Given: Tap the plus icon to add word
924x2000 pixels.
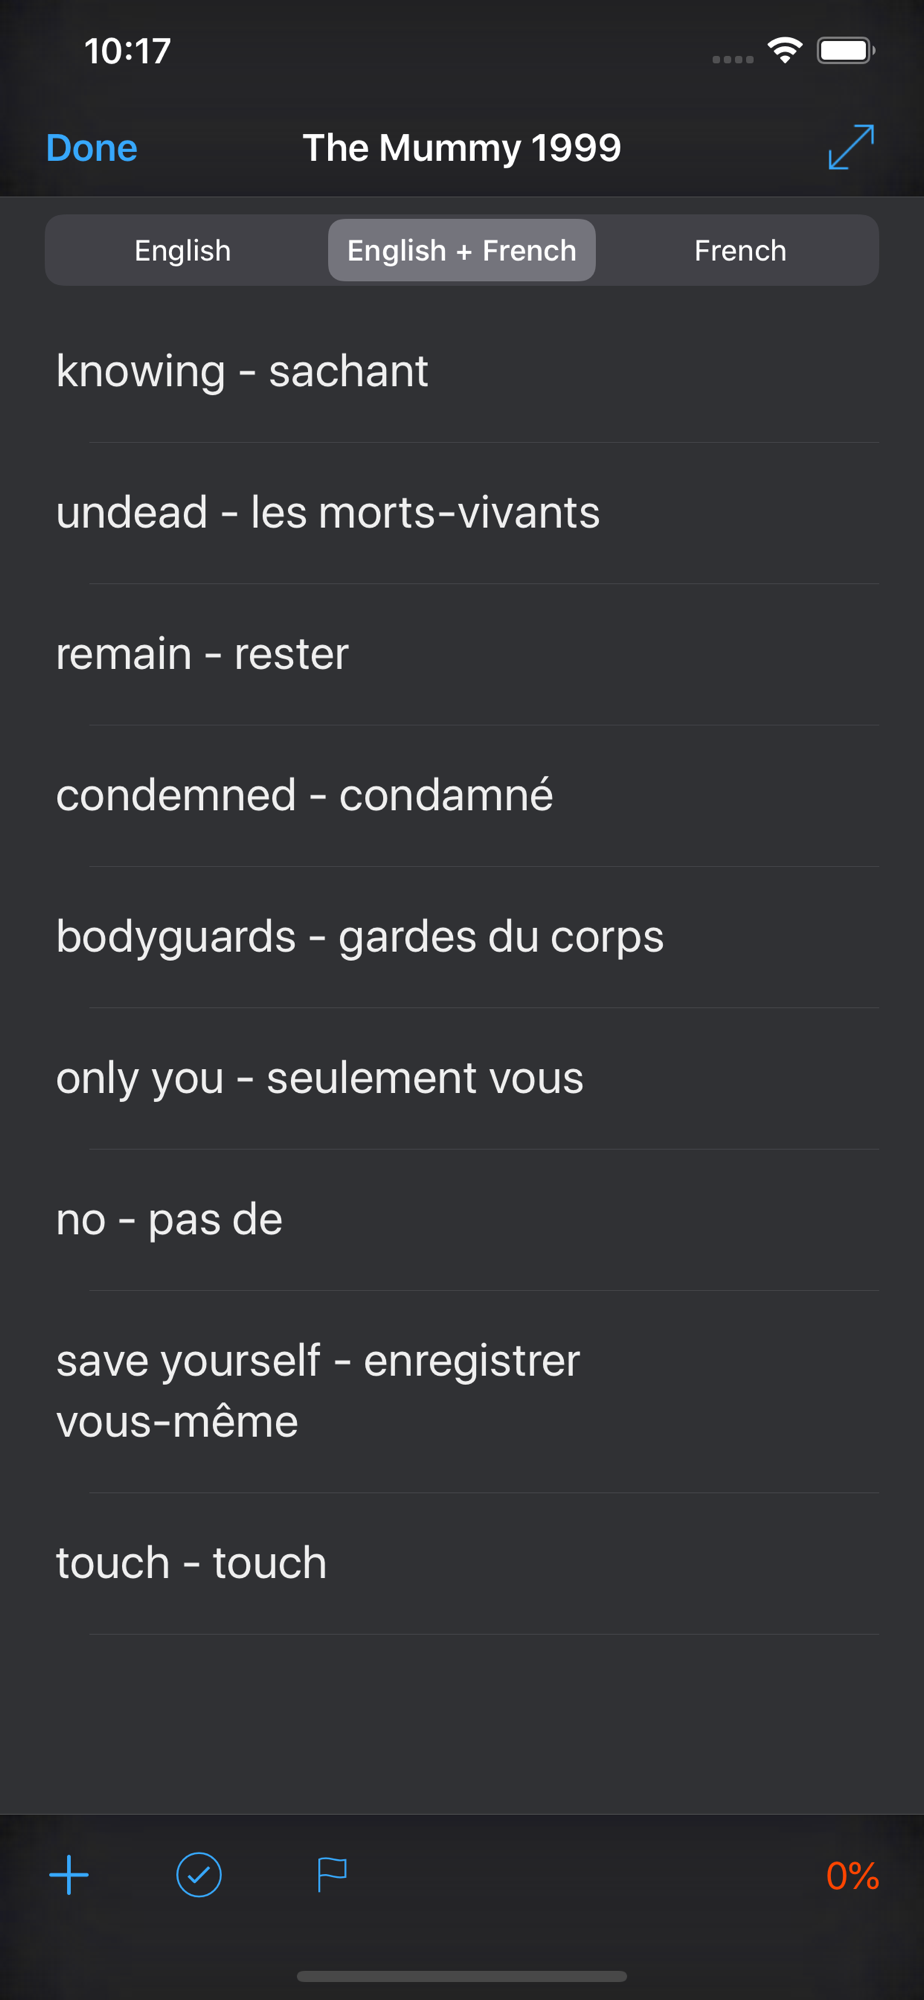Looking at the screenshot, I should 69,1875.
